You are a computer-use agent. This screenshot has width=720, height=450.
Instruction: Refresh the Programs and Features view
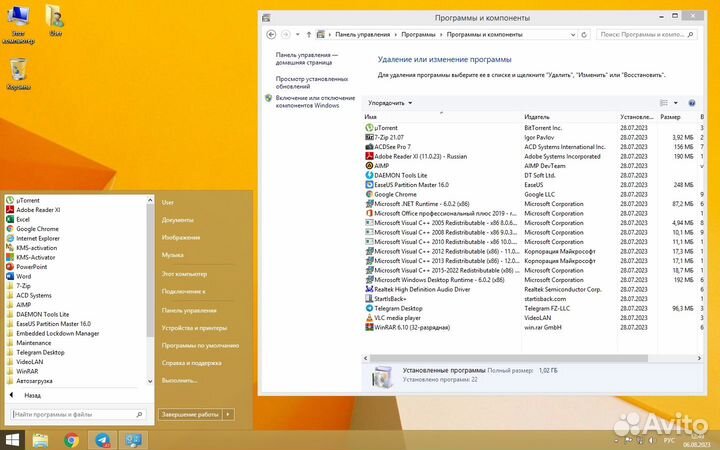click(x=584, y=34)
